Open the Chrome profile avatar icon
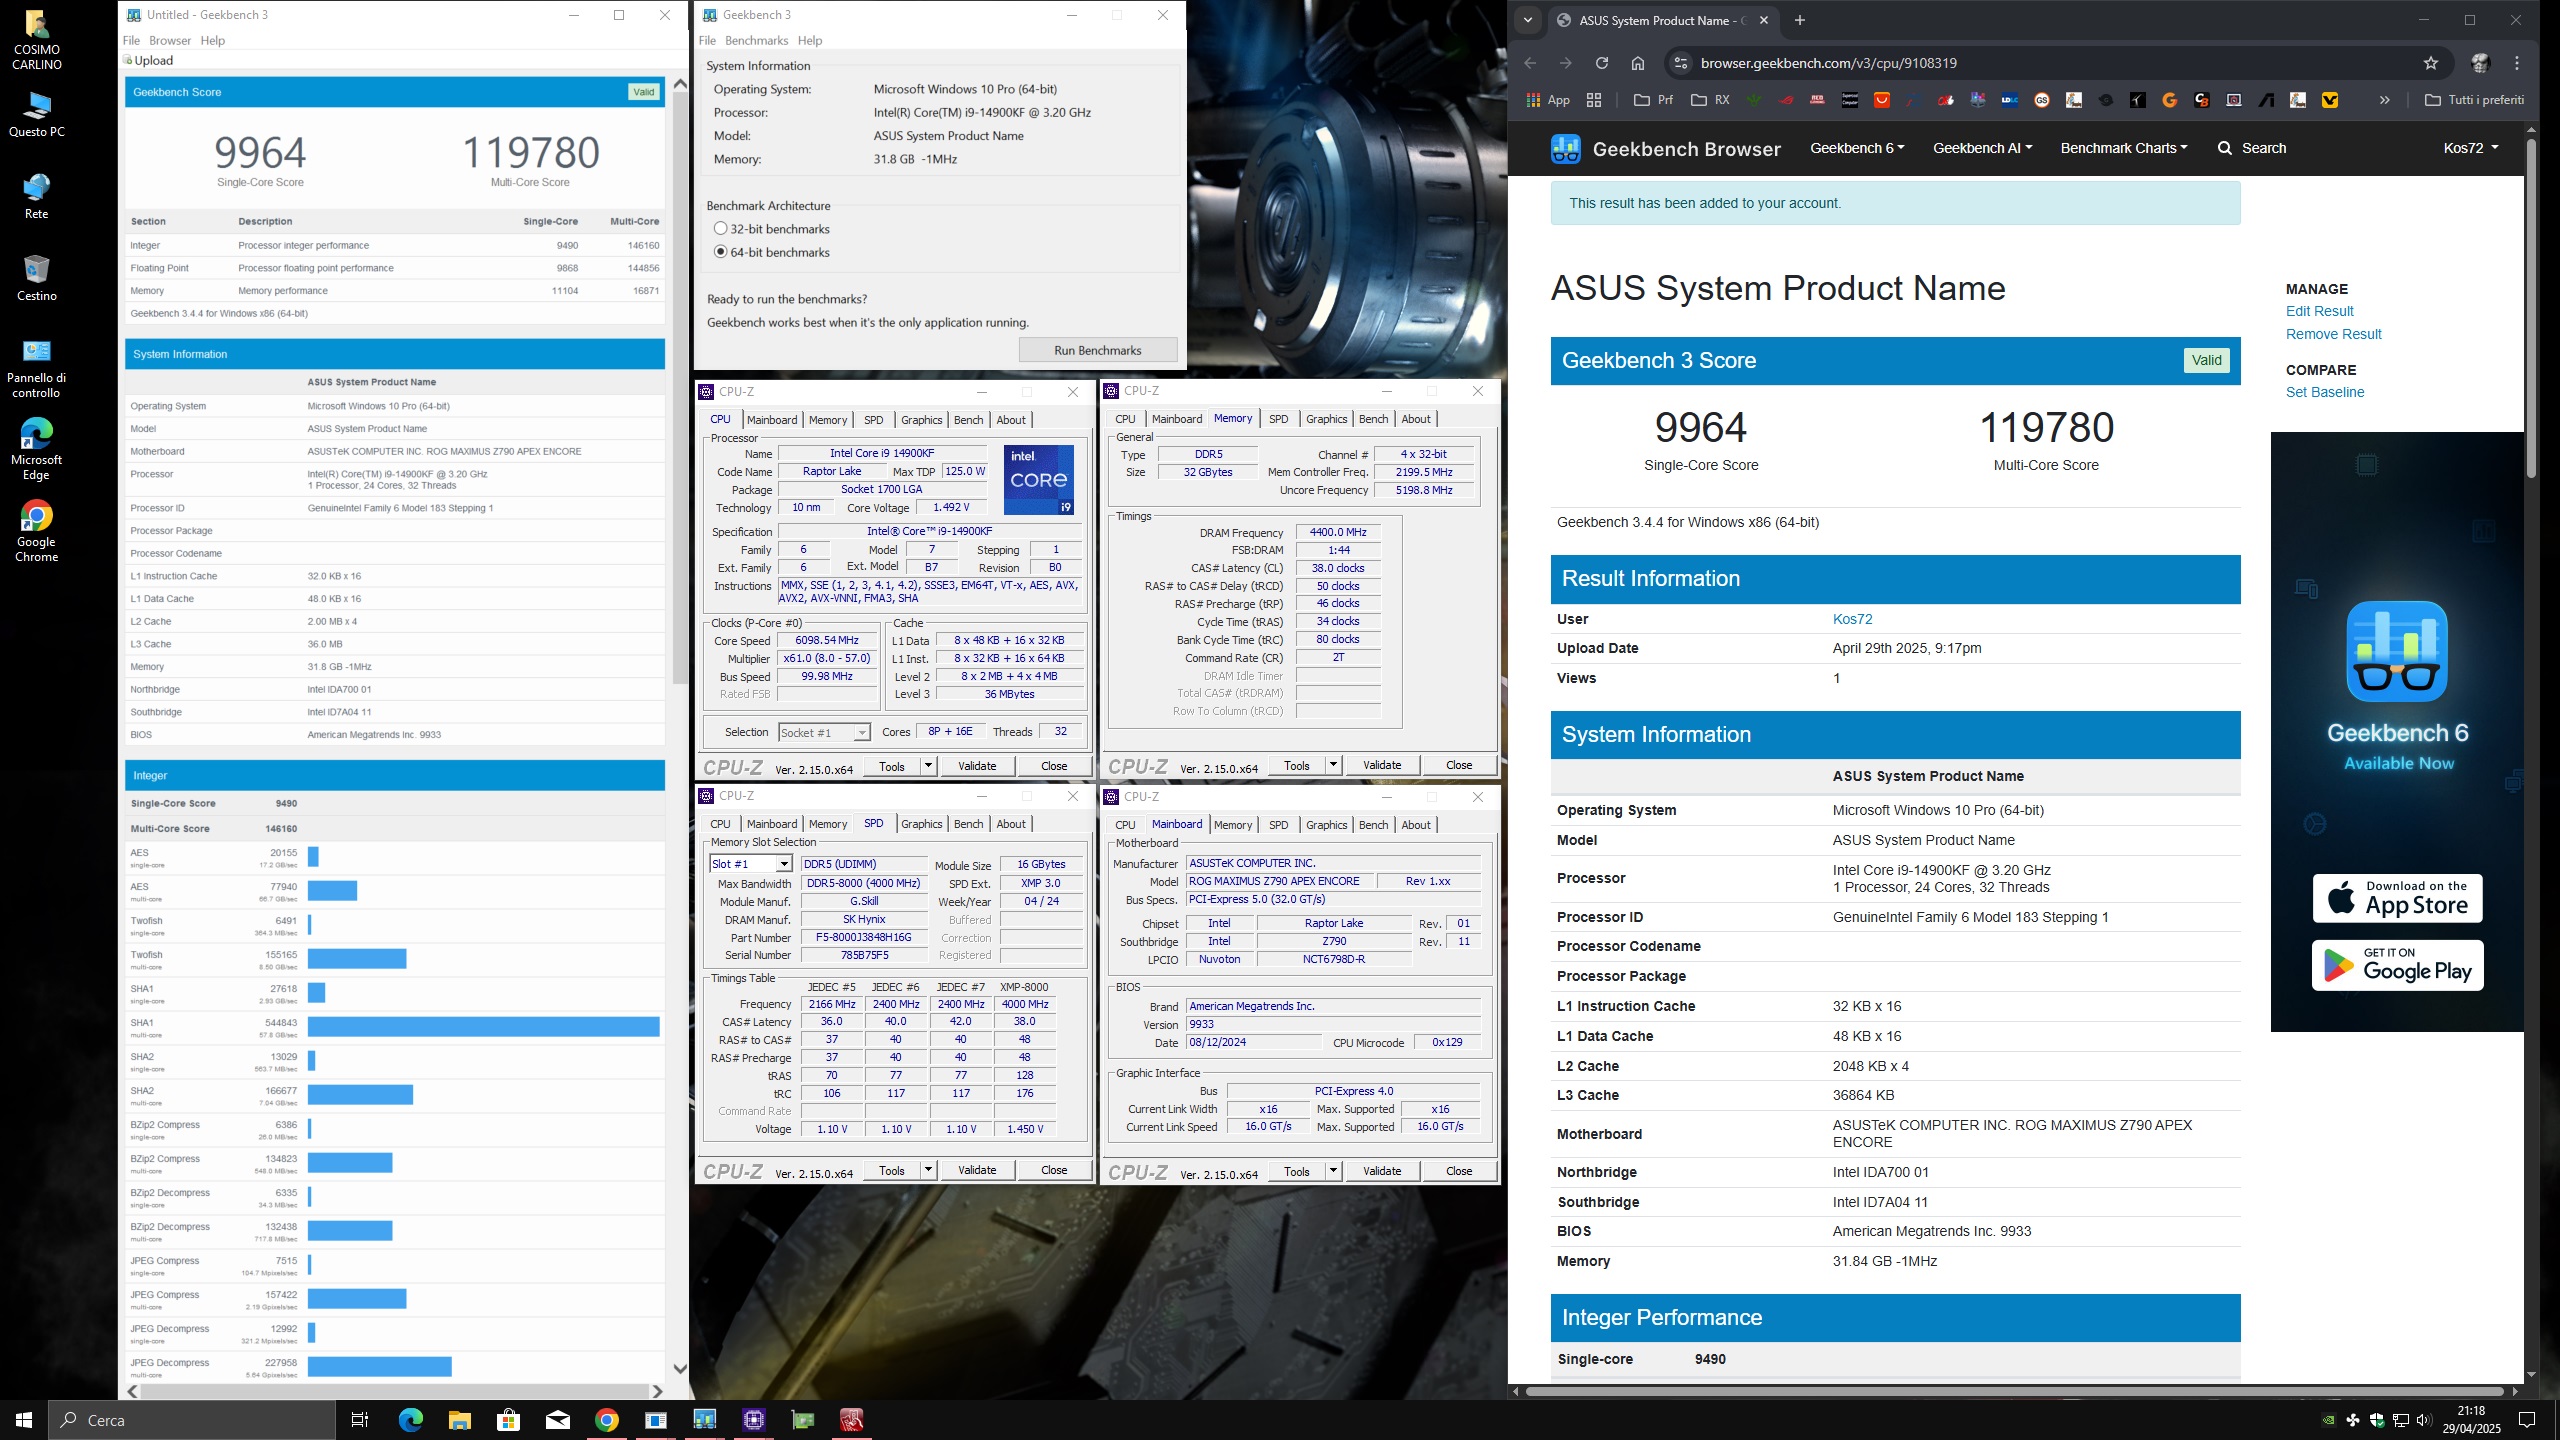Image resolution: width=2560 pixels, height=1440 pixels. (2480, 63)
